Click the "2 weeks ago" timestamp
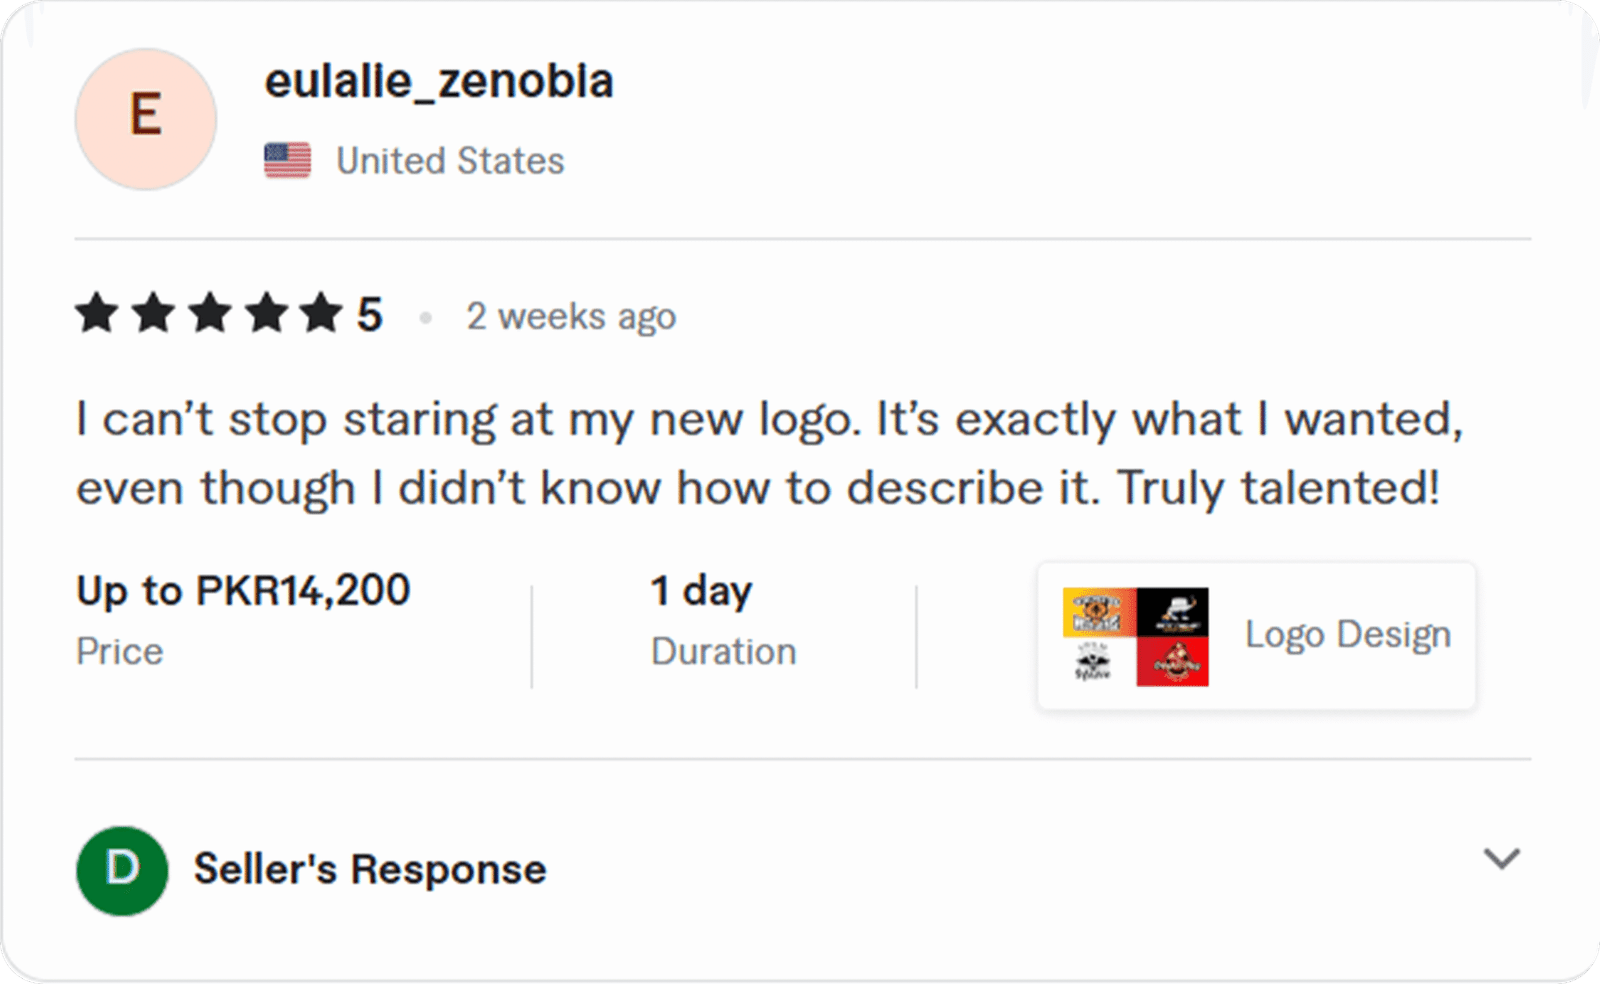The height and width of the screenshot is (984, 1600). coord(571,317)
